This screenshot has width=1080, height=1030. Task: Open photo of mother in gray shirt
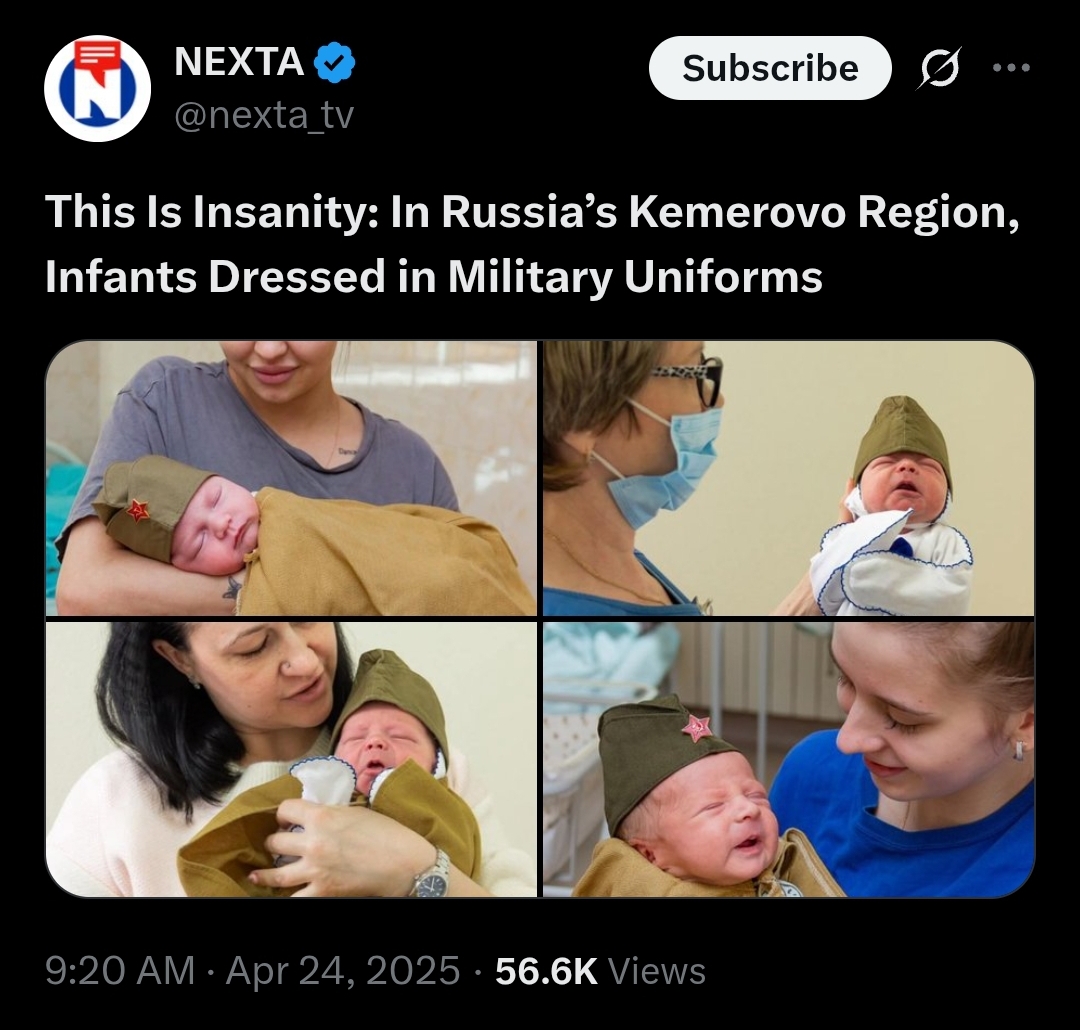coord(291,477)
